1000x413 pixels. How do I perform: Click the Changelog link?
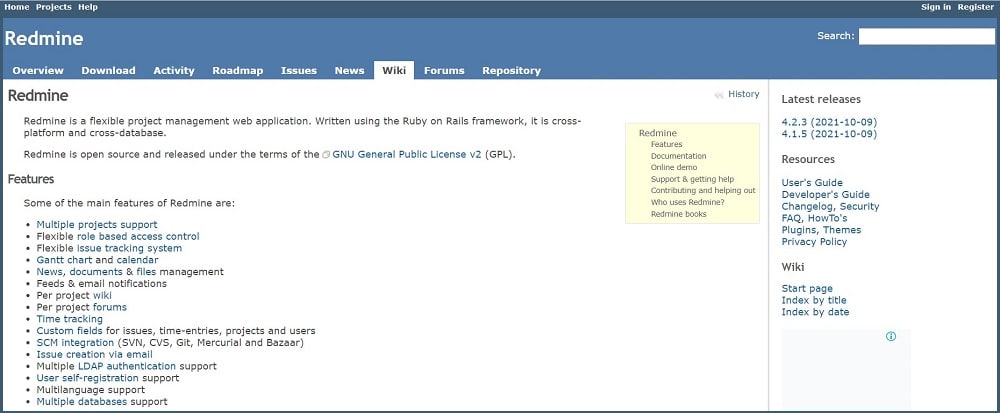[x=807, y=206]
